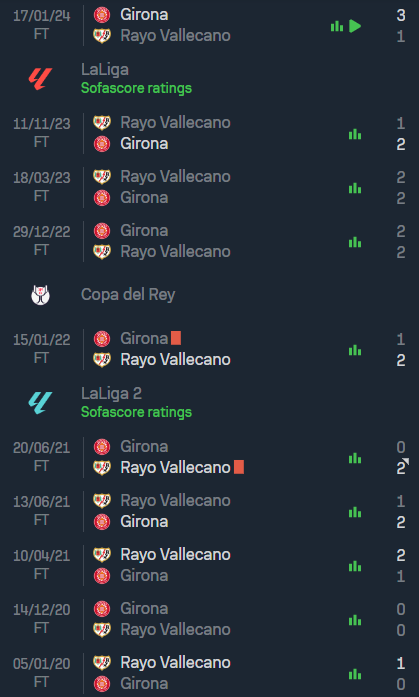Play highlights of the 17/01/24 match

coord(355,26)
